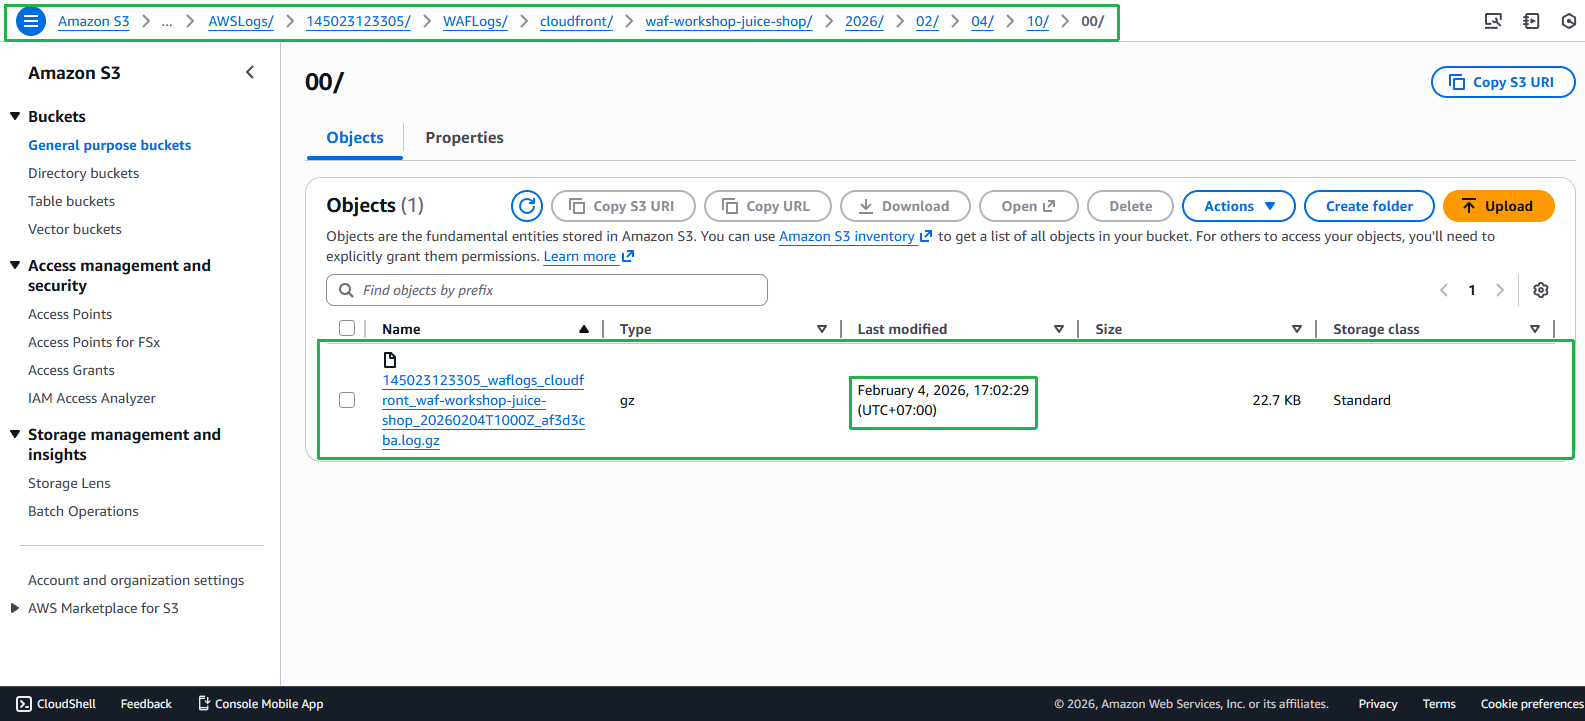Open Directory buckets
Viewport: 1585px width, 721px height.
tap(83, 173)
